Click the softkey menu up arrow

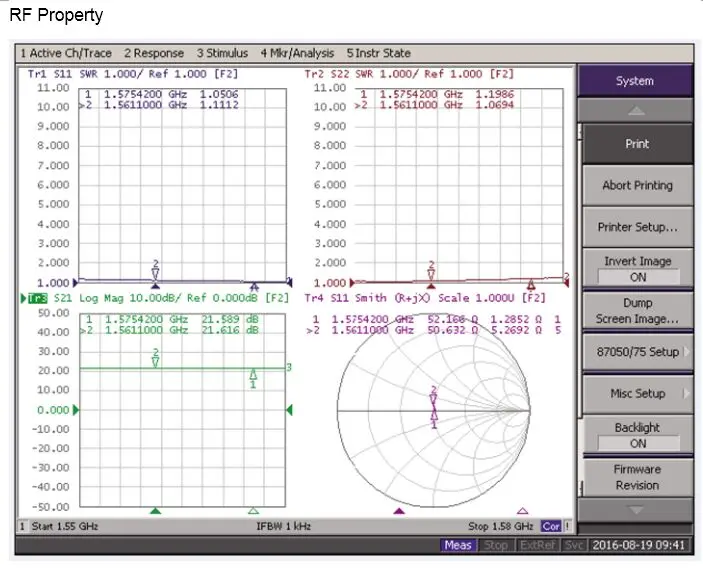[636, 110]
